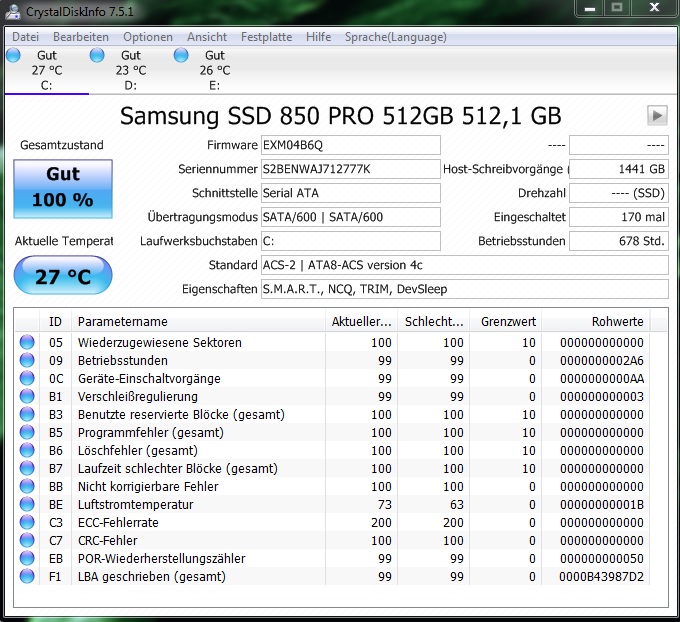
Task: Select the Wiederzugewiesene Sektoren row
Action: point(332,342)
